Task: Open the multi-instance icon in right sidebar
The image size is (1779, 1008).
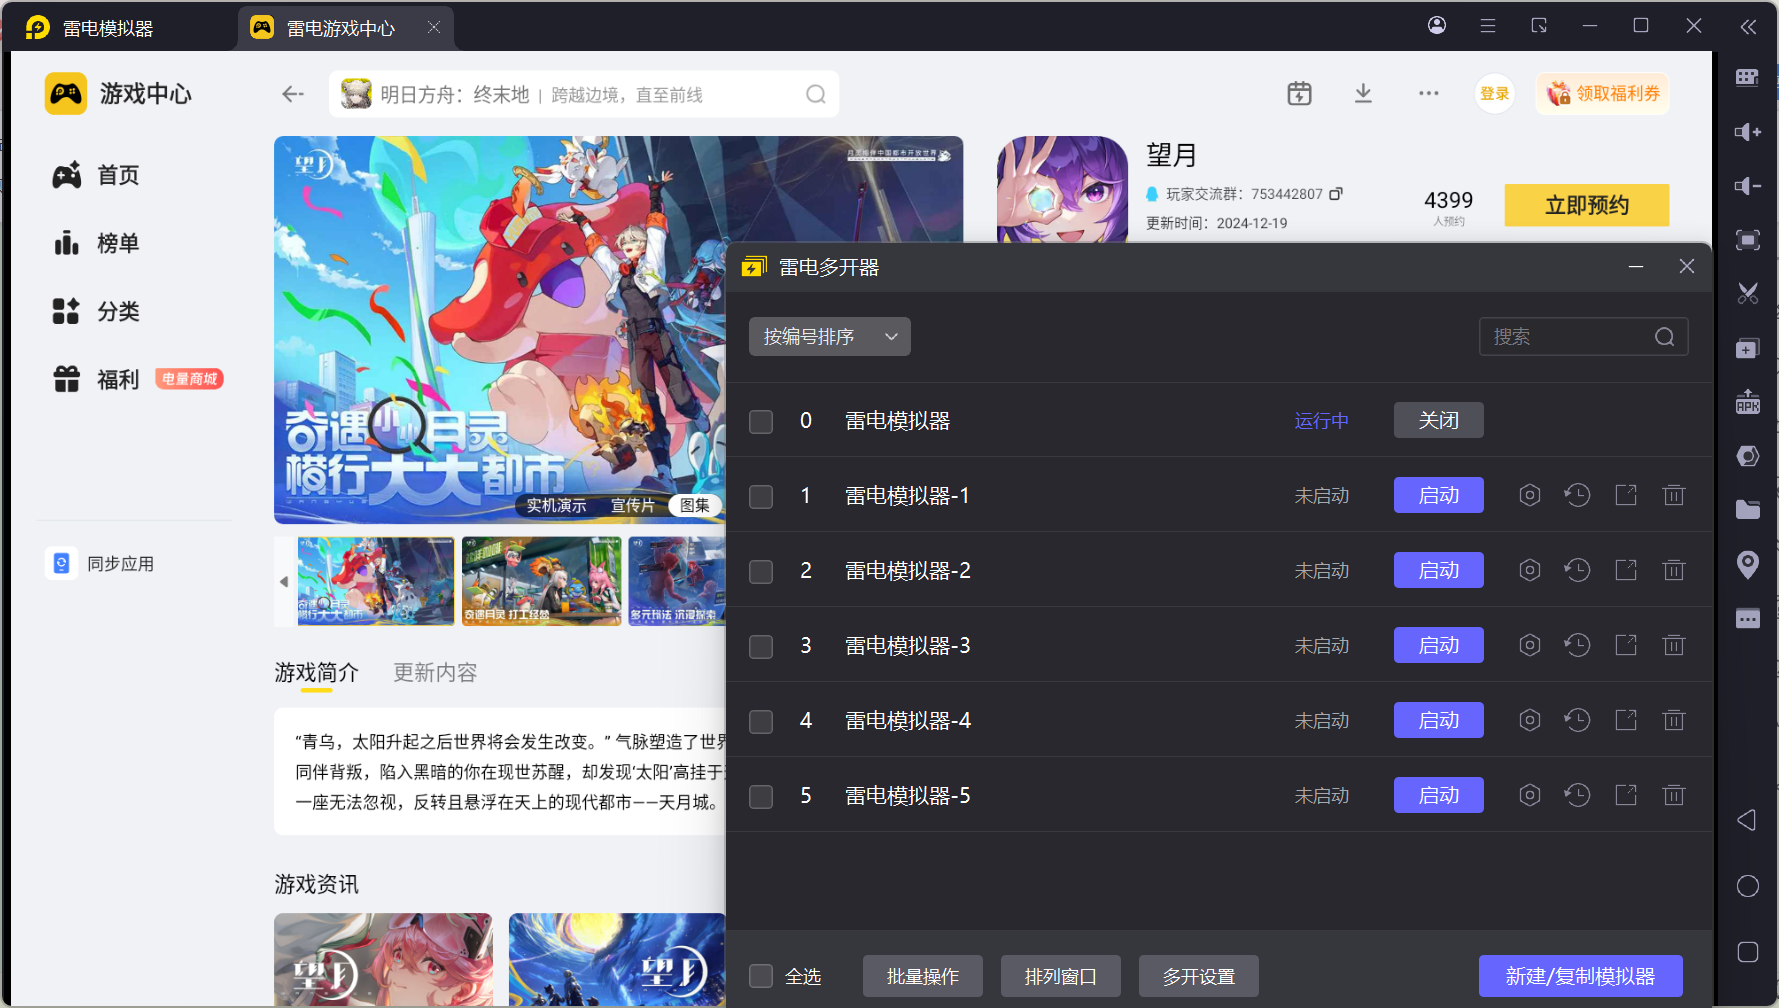Action: 1747,348
